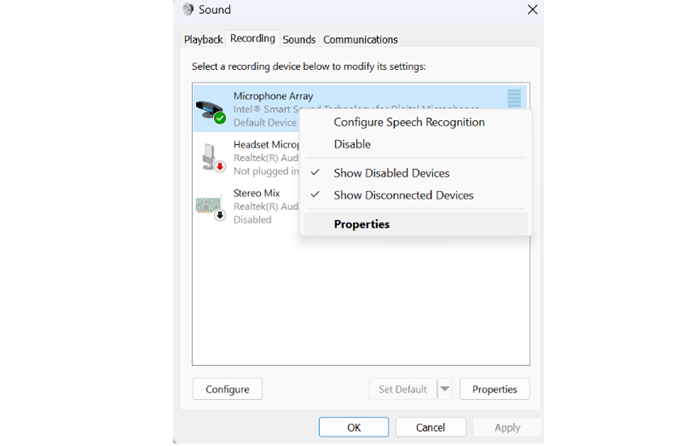This screenshot has height=446, width=700.
Task: Click the 'Disabled' status under Stereo Mix
Action: [252, 220]
